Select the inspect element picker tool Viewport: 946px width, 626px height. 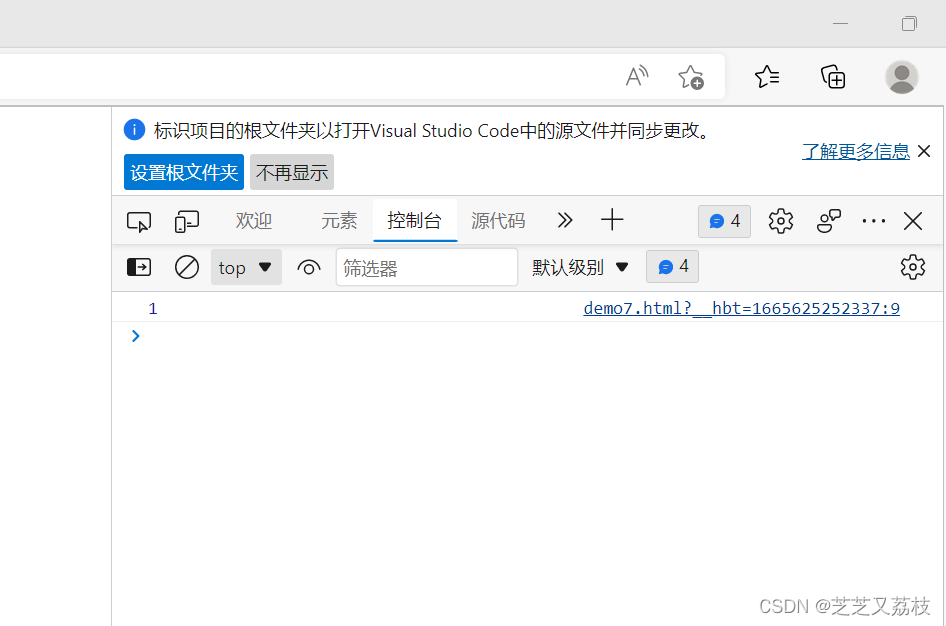coord(139,221)
